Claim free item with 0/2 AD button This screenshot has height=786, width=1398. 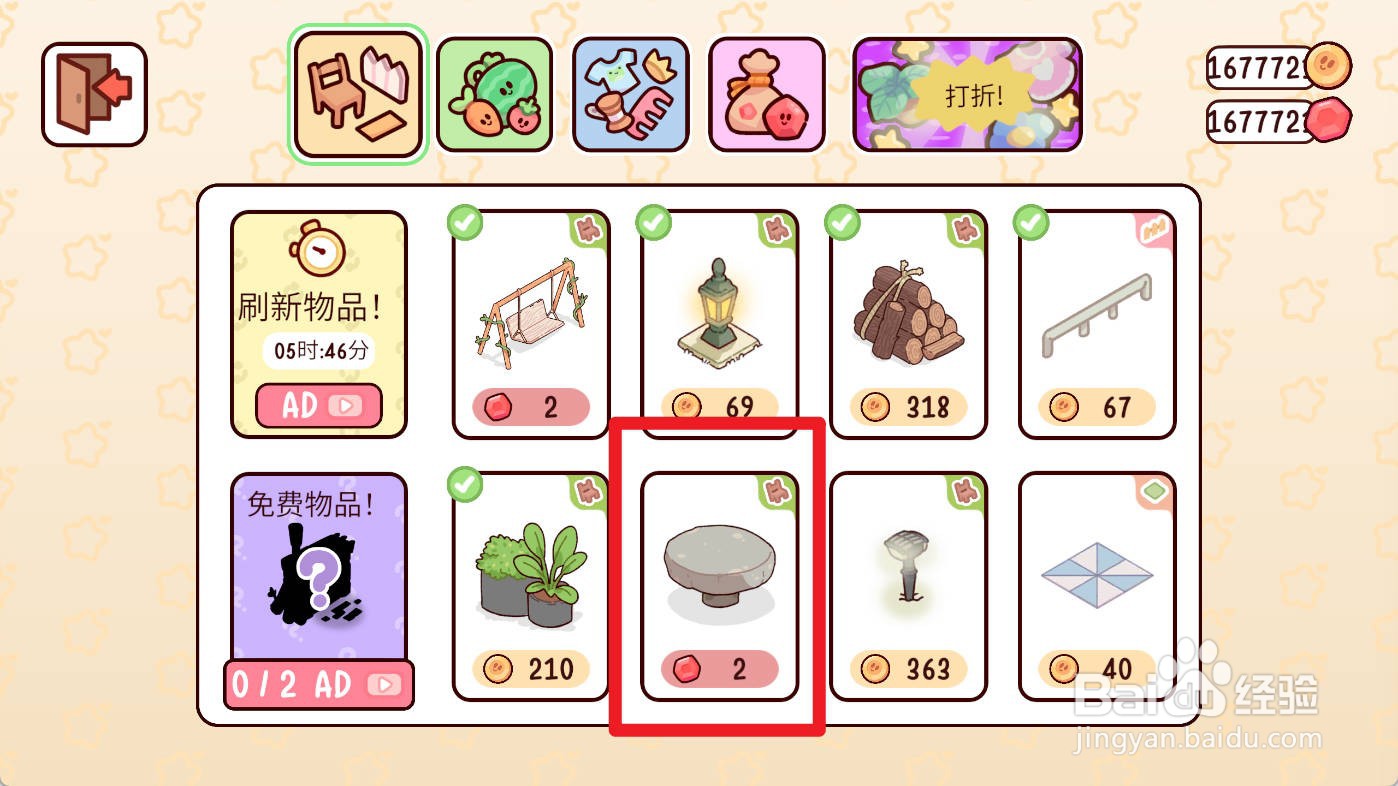(x=318, y=685)
